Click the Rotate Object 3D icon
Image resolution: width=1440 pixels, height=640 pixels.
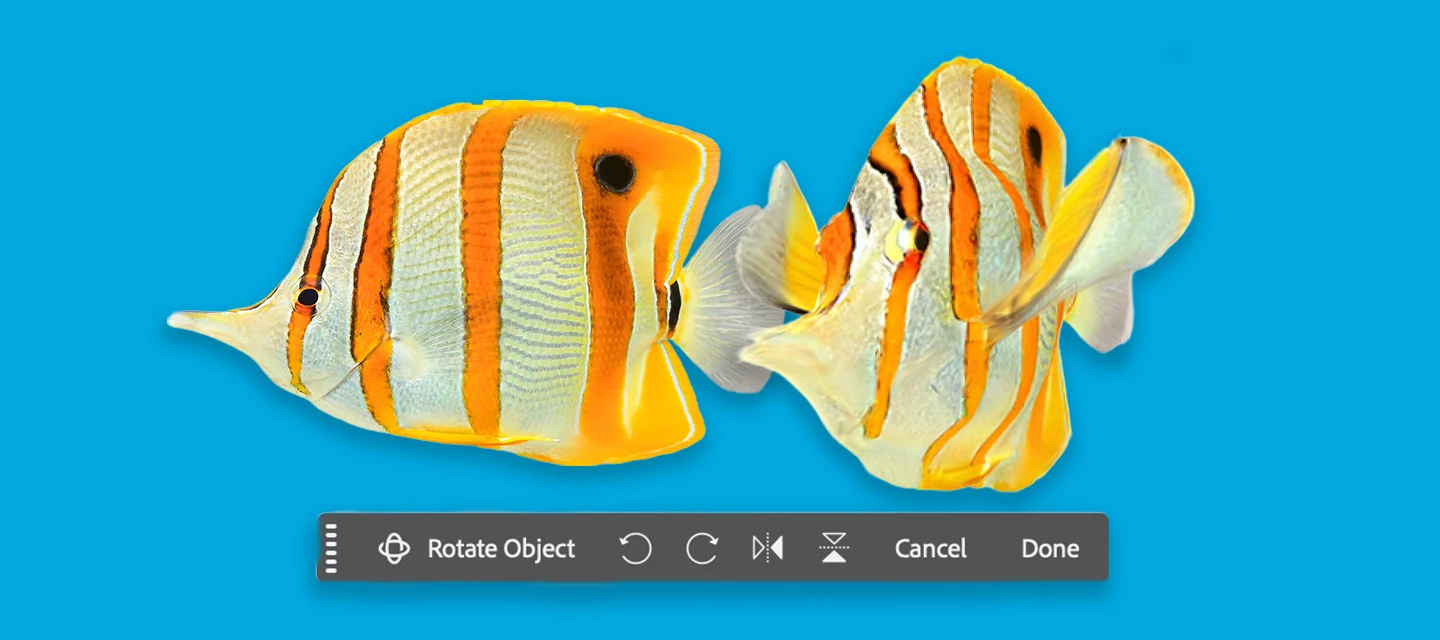click(394, 548)
